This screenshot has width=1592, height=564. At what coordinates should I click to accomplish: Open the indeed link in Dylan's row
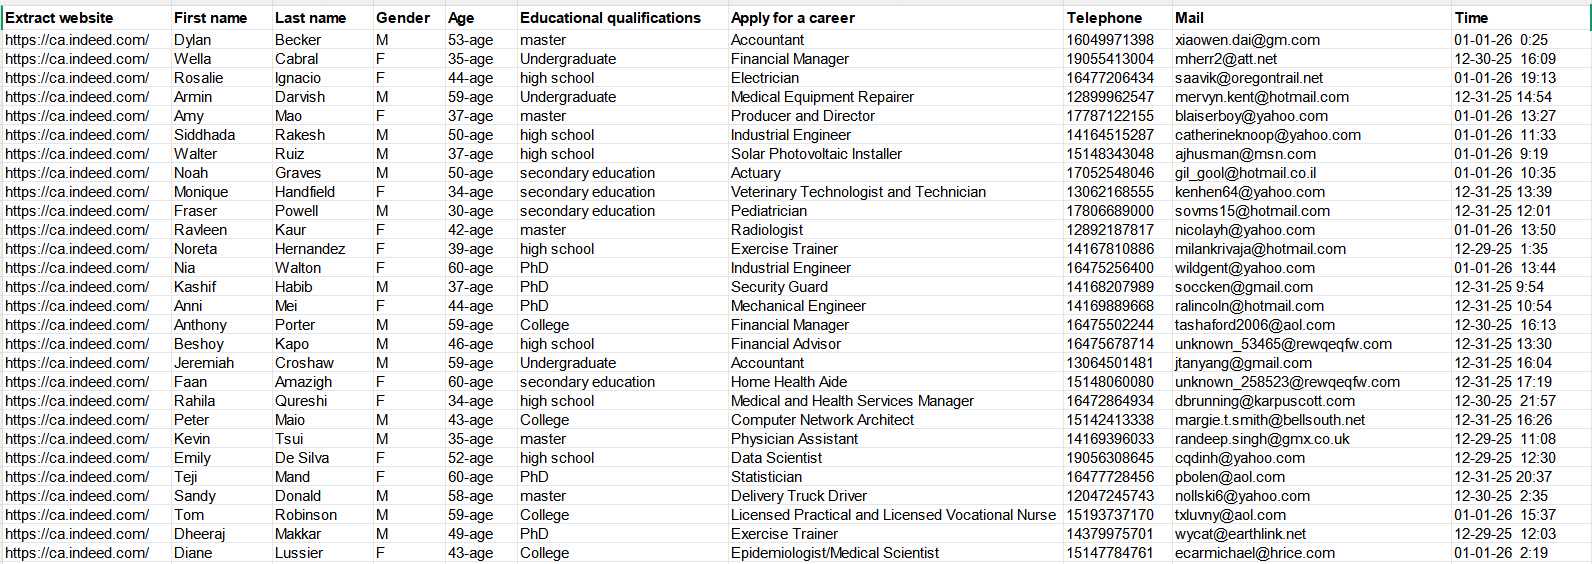coord(77,40)
